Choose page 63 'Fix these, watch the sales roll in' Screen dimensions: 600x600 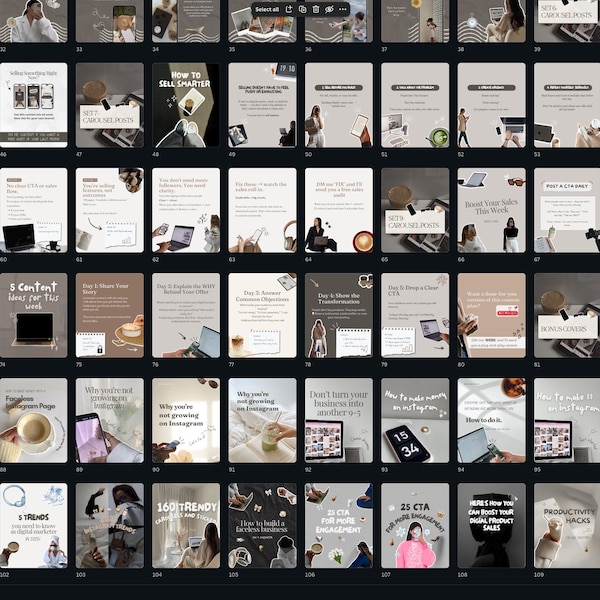pyautogui.click(x=262, y=210)
